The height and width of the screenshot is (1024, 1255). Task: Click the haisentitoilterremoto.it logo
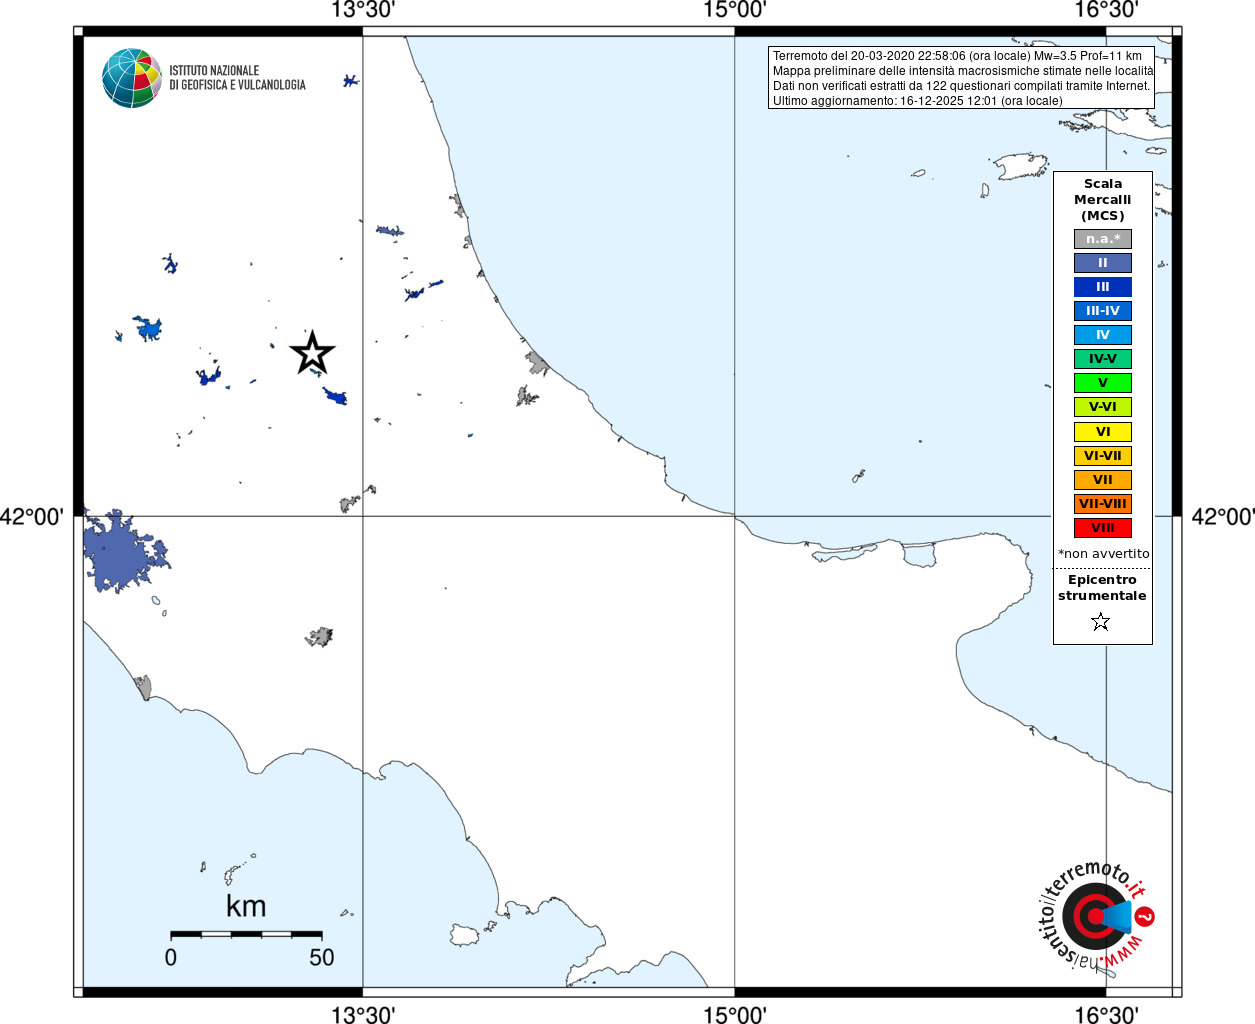pyautogui.click(x=1096, y=916)
